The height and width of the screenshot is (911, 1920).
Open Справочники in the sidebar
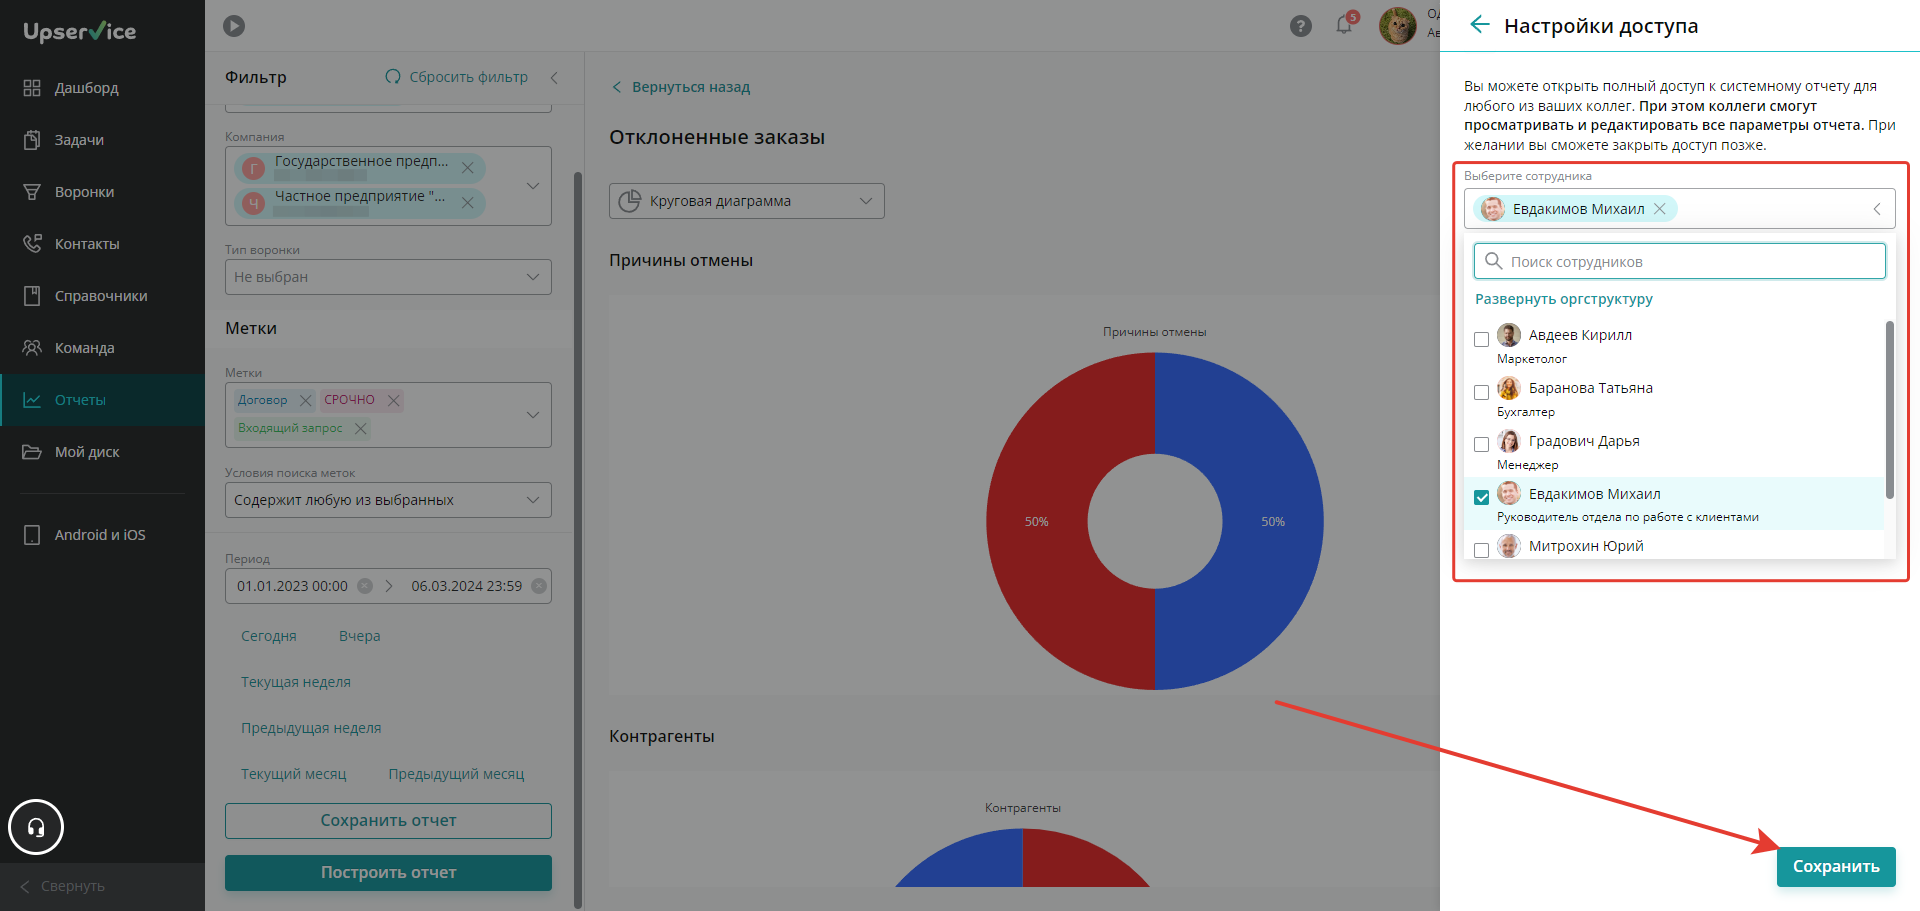tap(102, 296)
